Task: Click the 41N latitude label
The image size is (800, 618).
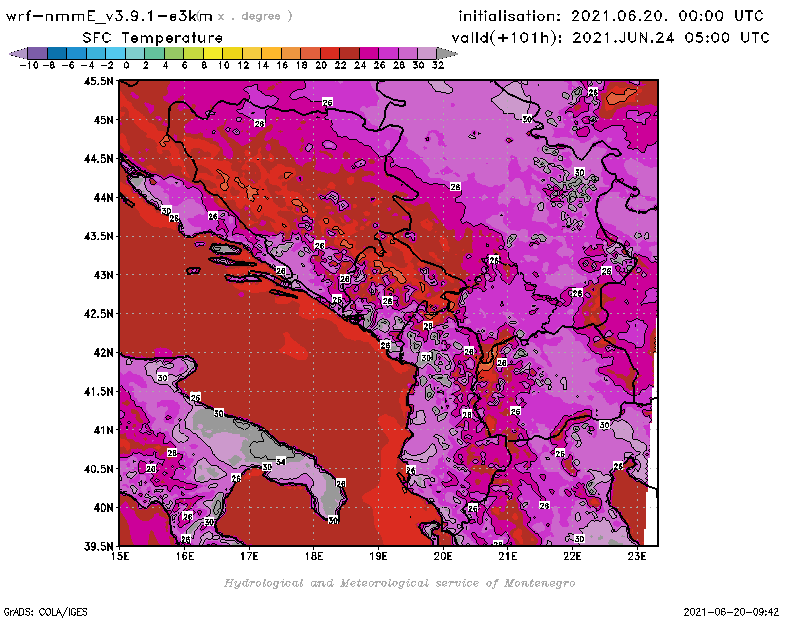Action: pyautogui.click(x=103, y=430)
